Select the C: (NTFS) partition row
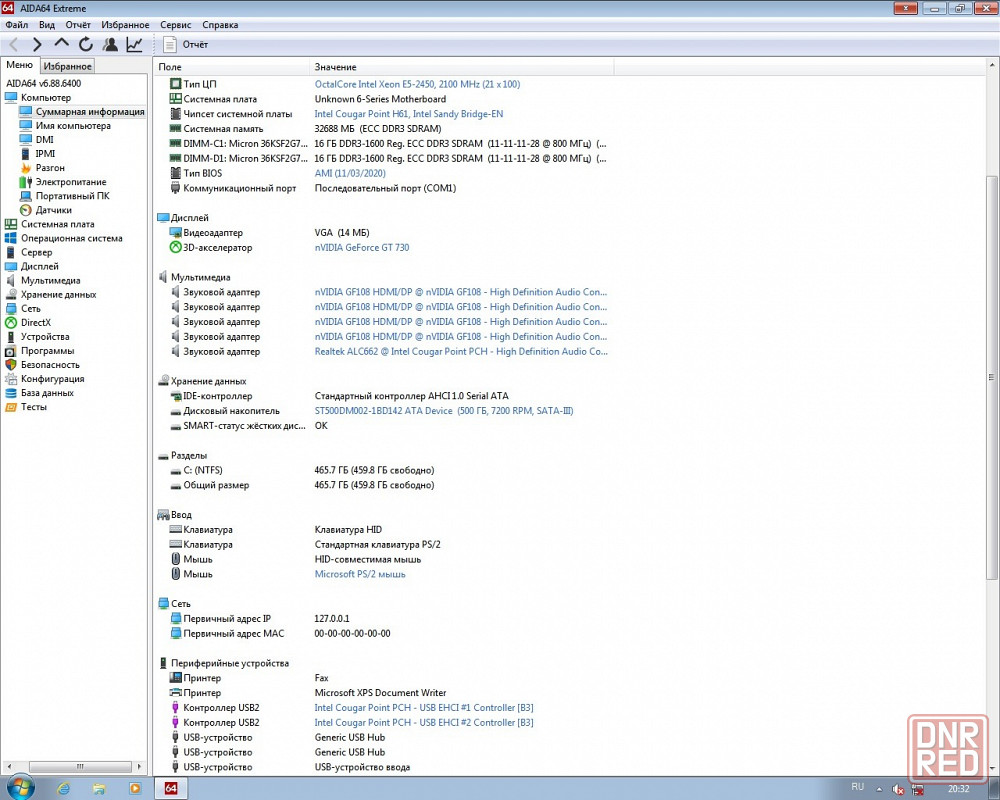This screenshot has height=800, width=1000. point(302,470)
